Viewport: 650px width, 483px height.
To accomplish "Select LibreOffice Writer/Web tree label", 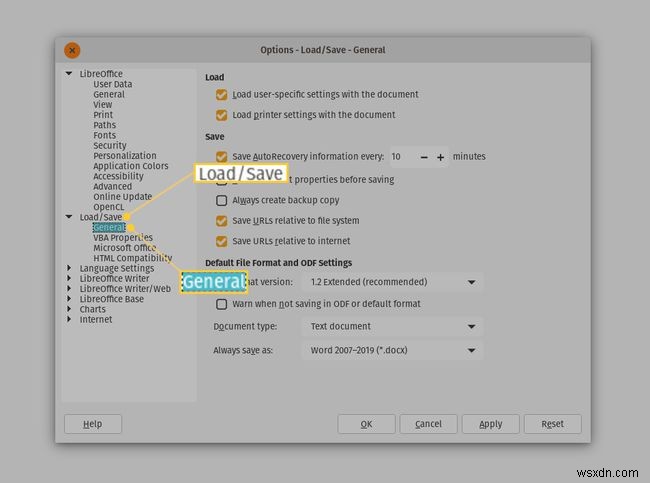I will tap(125, 289).
